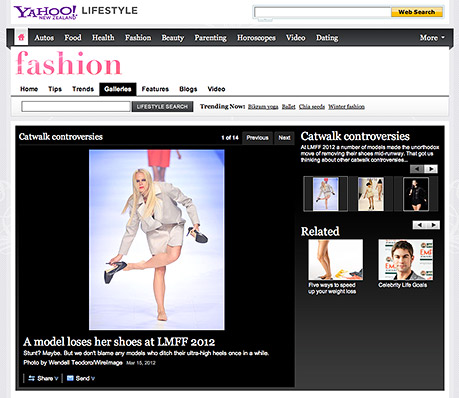Image resolution: width=459 pixels, height=398 pixels.
Task: Go to next Related items with right arrow
Action: click(x=433, y=225)
